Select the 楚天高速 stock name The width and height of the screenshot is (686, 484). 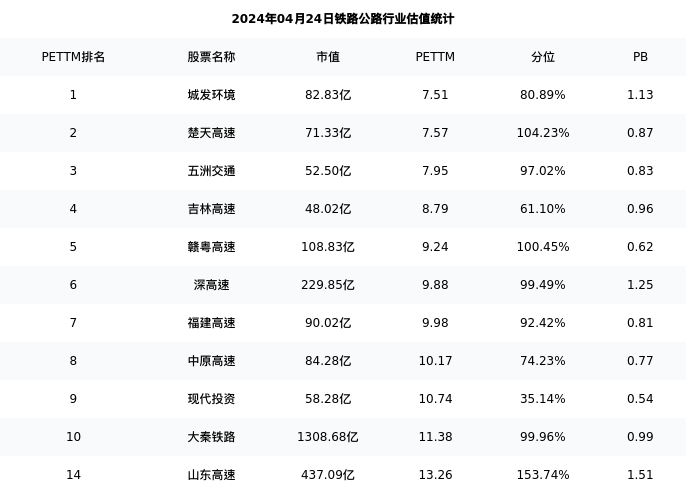pos(211,133)
